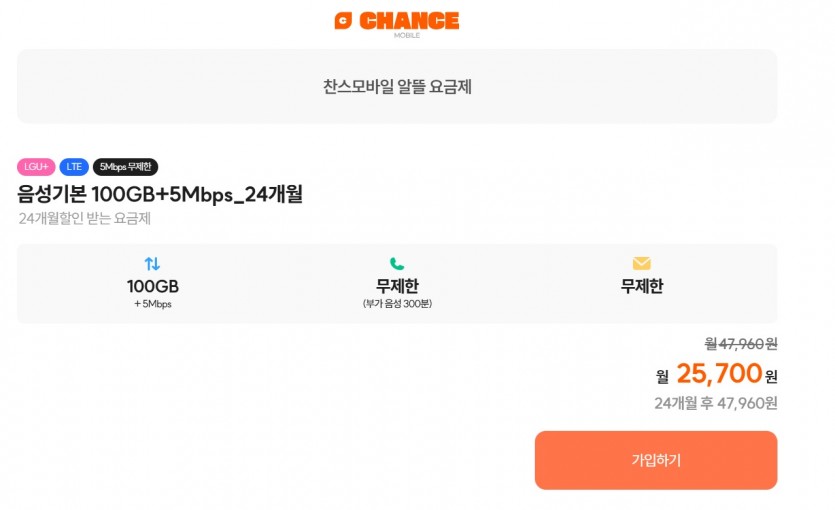Click the 24개월할인 받는 요금제 subtitle
Viewport: 835px width, 510px height.
85,218
